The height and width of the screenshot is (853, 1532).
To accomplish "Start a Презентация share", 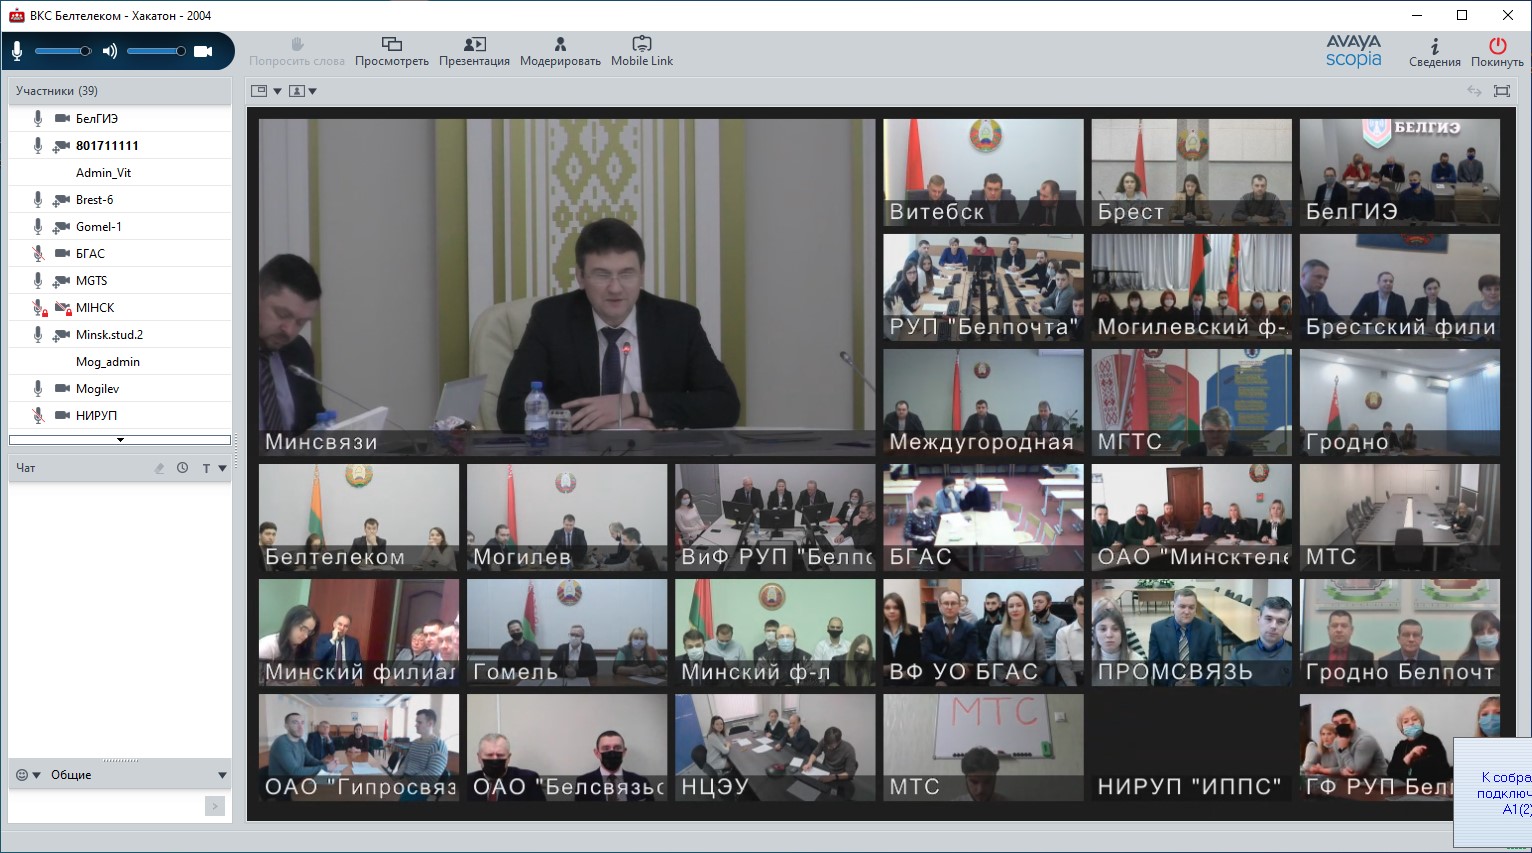I will [x=474, y=52].
